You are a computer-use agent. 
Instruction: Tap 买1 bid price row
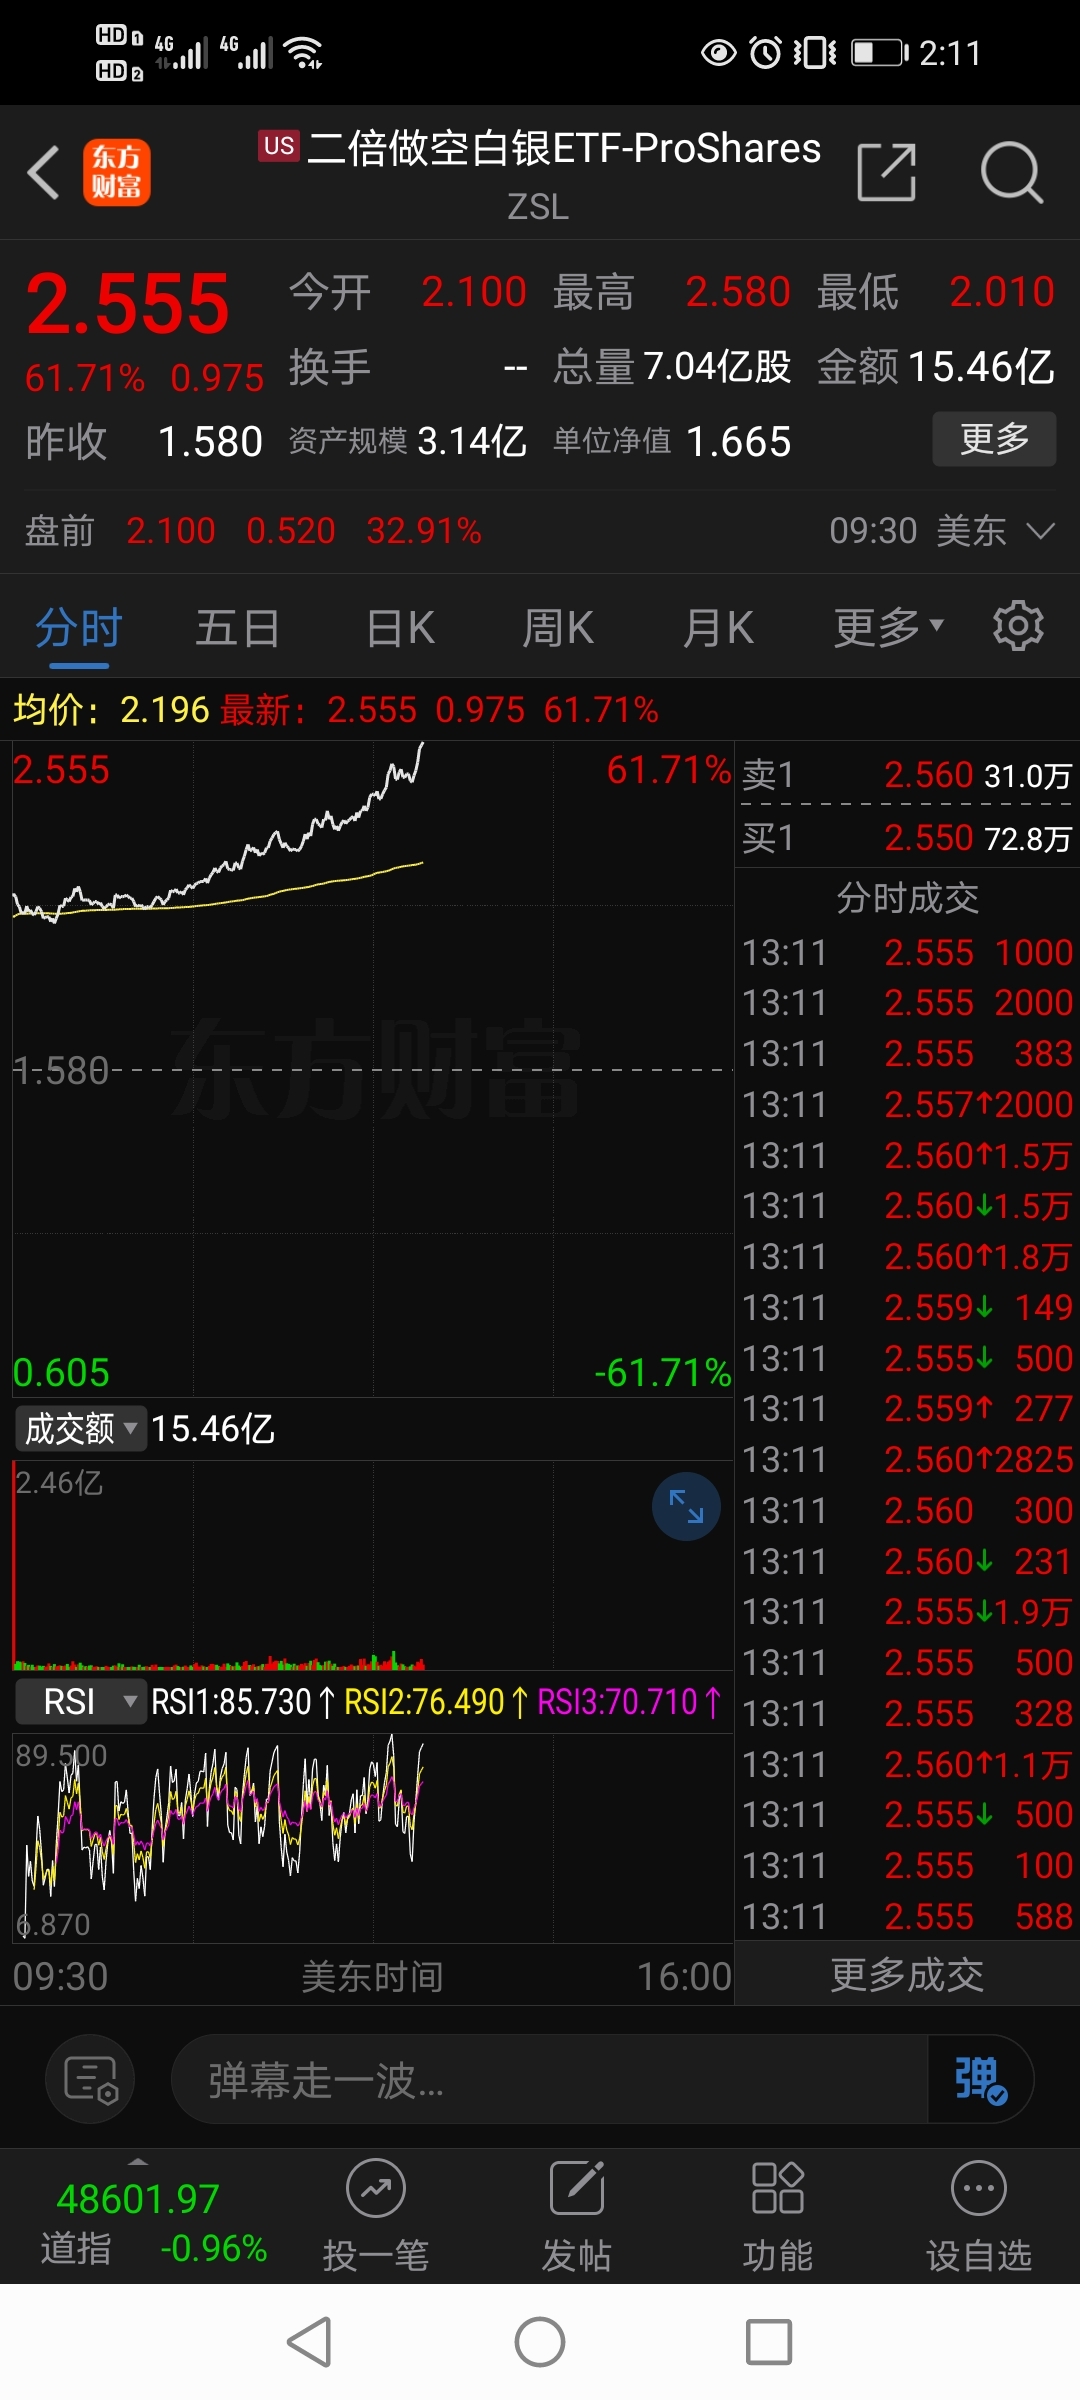pyautogui.click(x=907, y=838)
